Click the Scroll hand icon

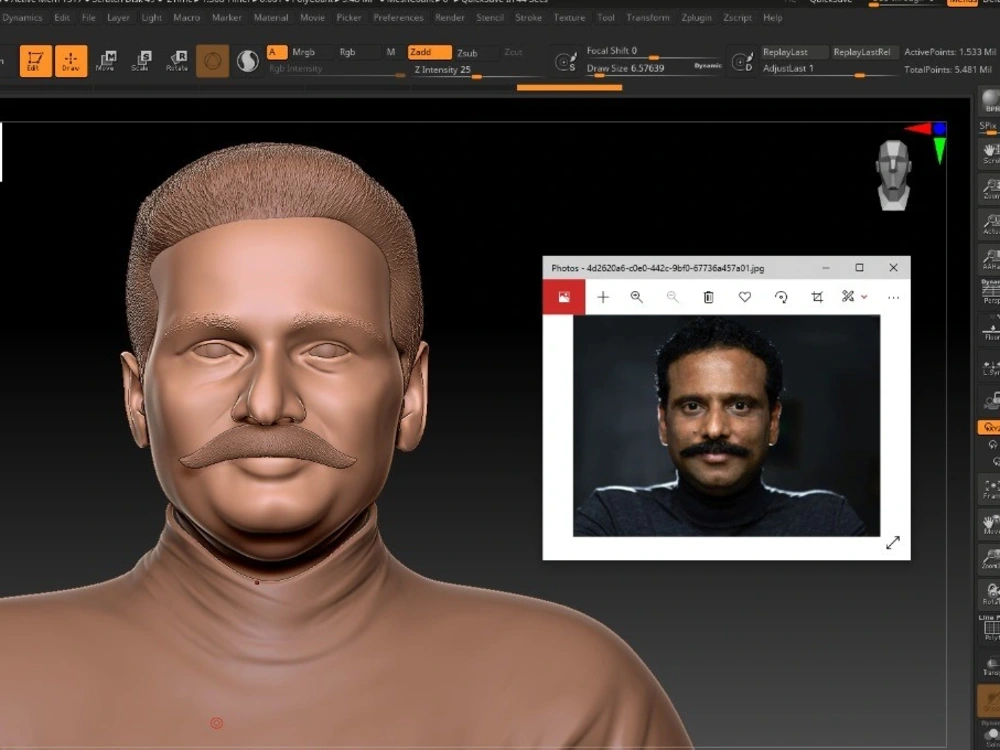click(x=990, y=152)
